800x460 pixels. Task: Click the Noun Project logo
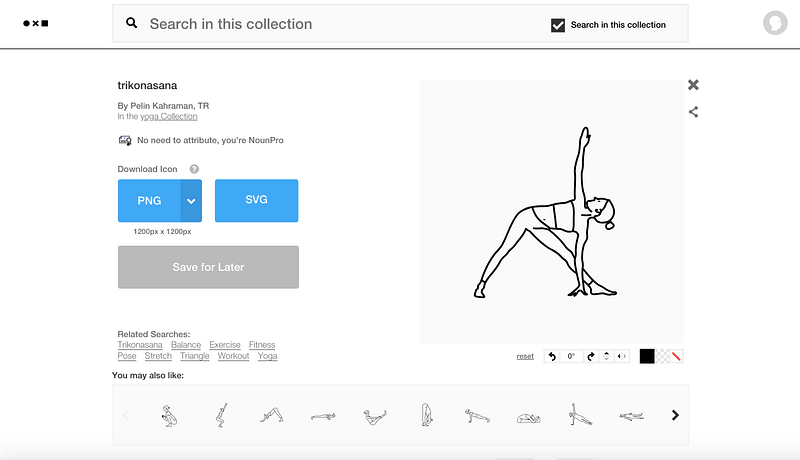(x=35, y=23)
